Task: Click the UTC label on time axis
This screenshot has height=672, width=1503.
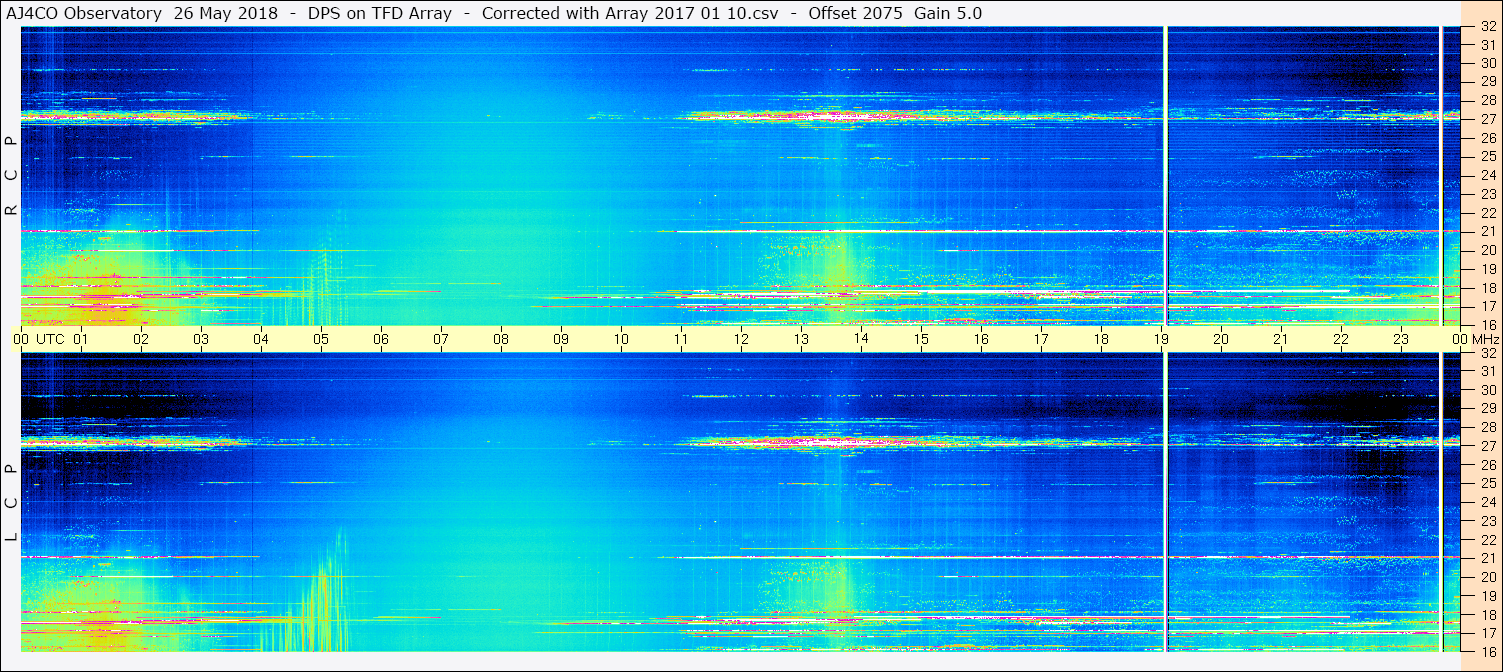Action: coord(50,339)
